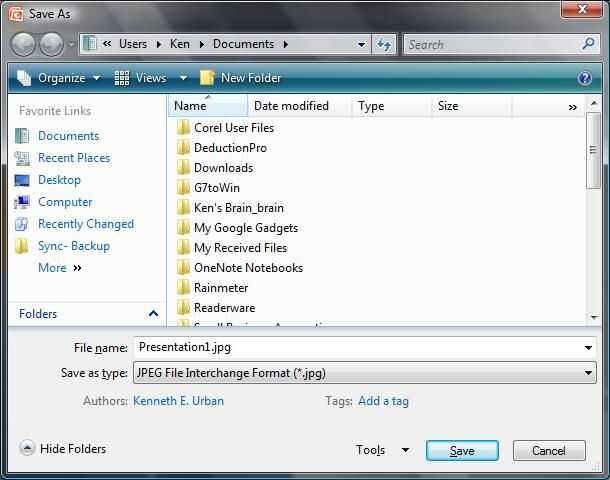
Task: Click the Save button
Action: click(462, 451)
